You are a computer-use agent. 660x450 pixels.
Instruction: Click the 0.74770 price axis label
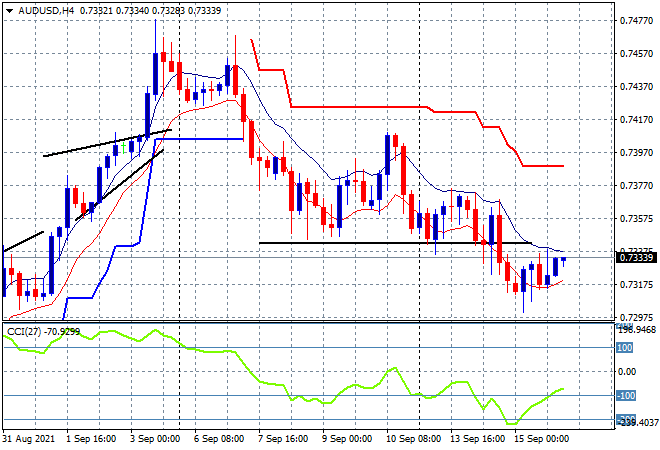[636, 20]
